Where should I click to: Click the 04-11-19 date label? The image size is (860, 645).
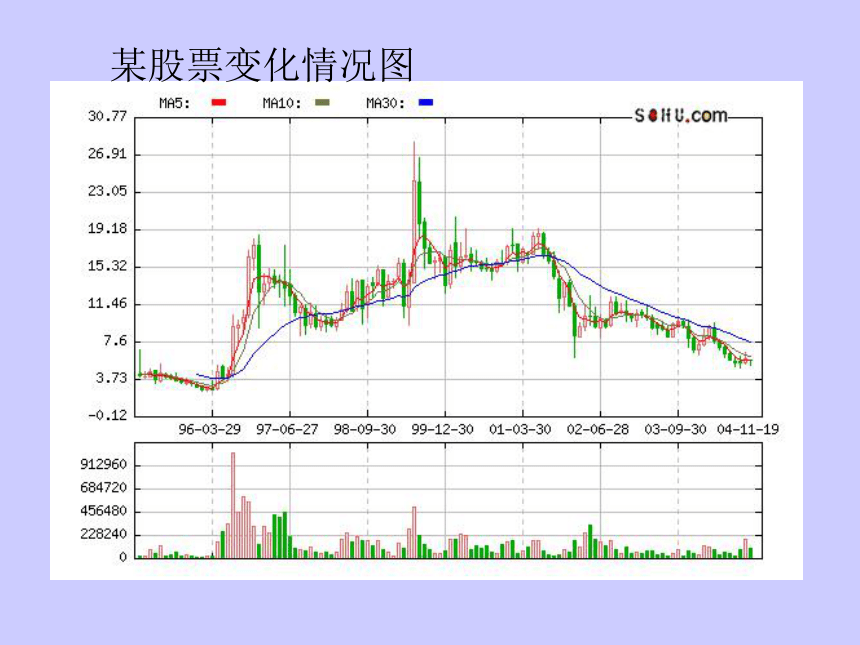(x=748, y=429)
